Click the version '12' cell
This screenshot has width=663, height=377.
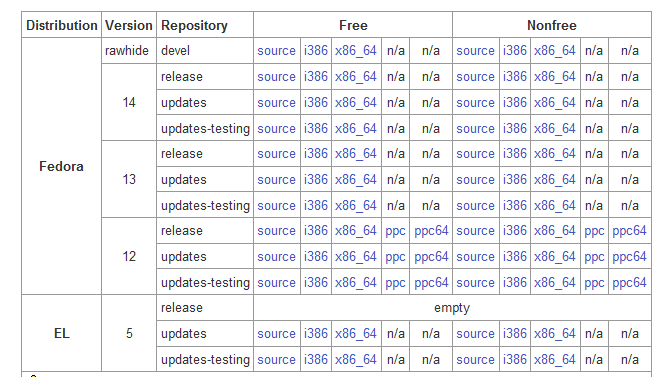[129, 257]
